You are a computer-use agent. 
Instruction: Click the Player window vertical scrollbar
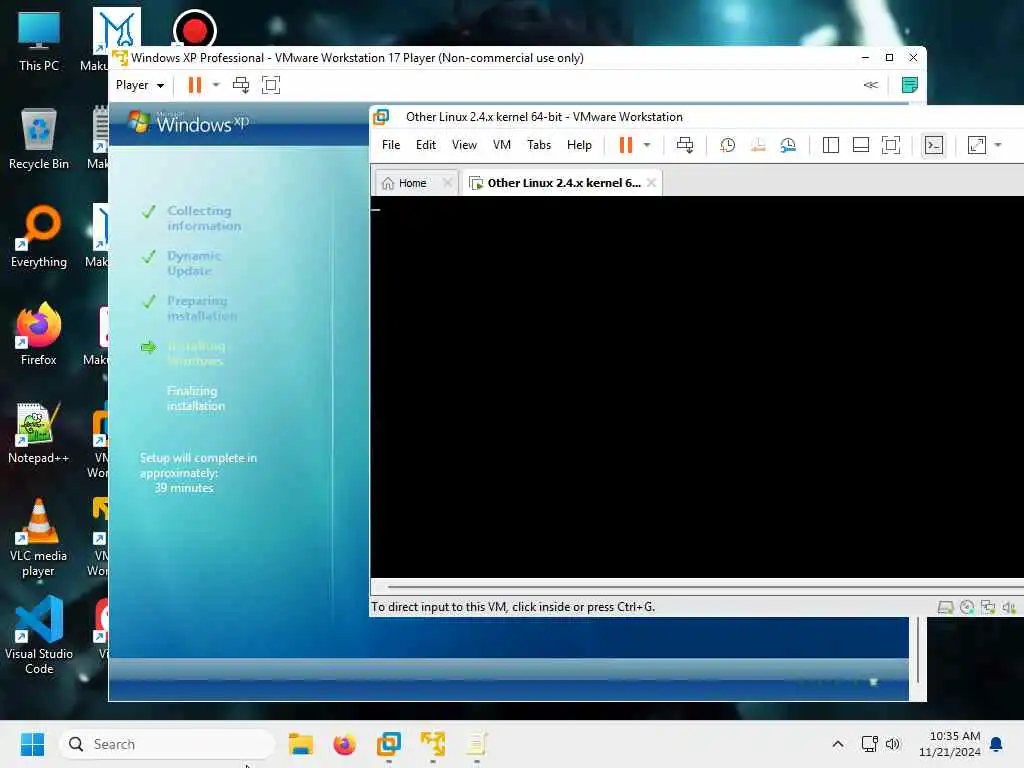[x=918, y=650]
